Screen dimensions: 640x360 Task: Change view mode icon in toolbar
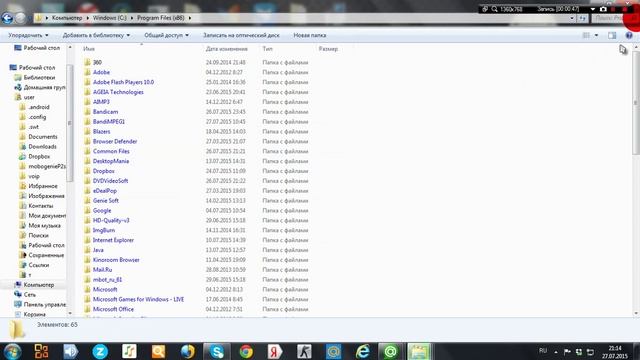[x=586, y=36]
